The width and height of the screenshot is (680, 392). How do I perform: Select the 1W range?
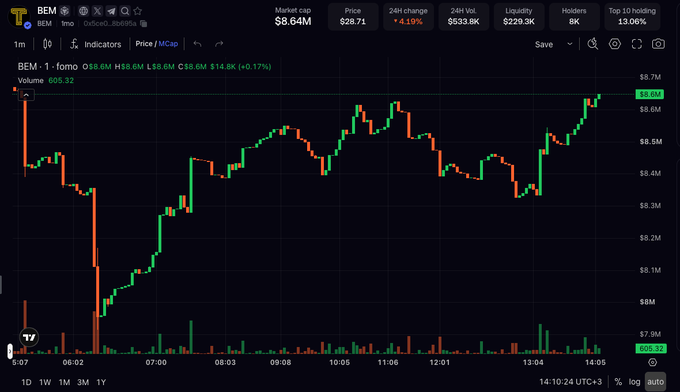45,382
